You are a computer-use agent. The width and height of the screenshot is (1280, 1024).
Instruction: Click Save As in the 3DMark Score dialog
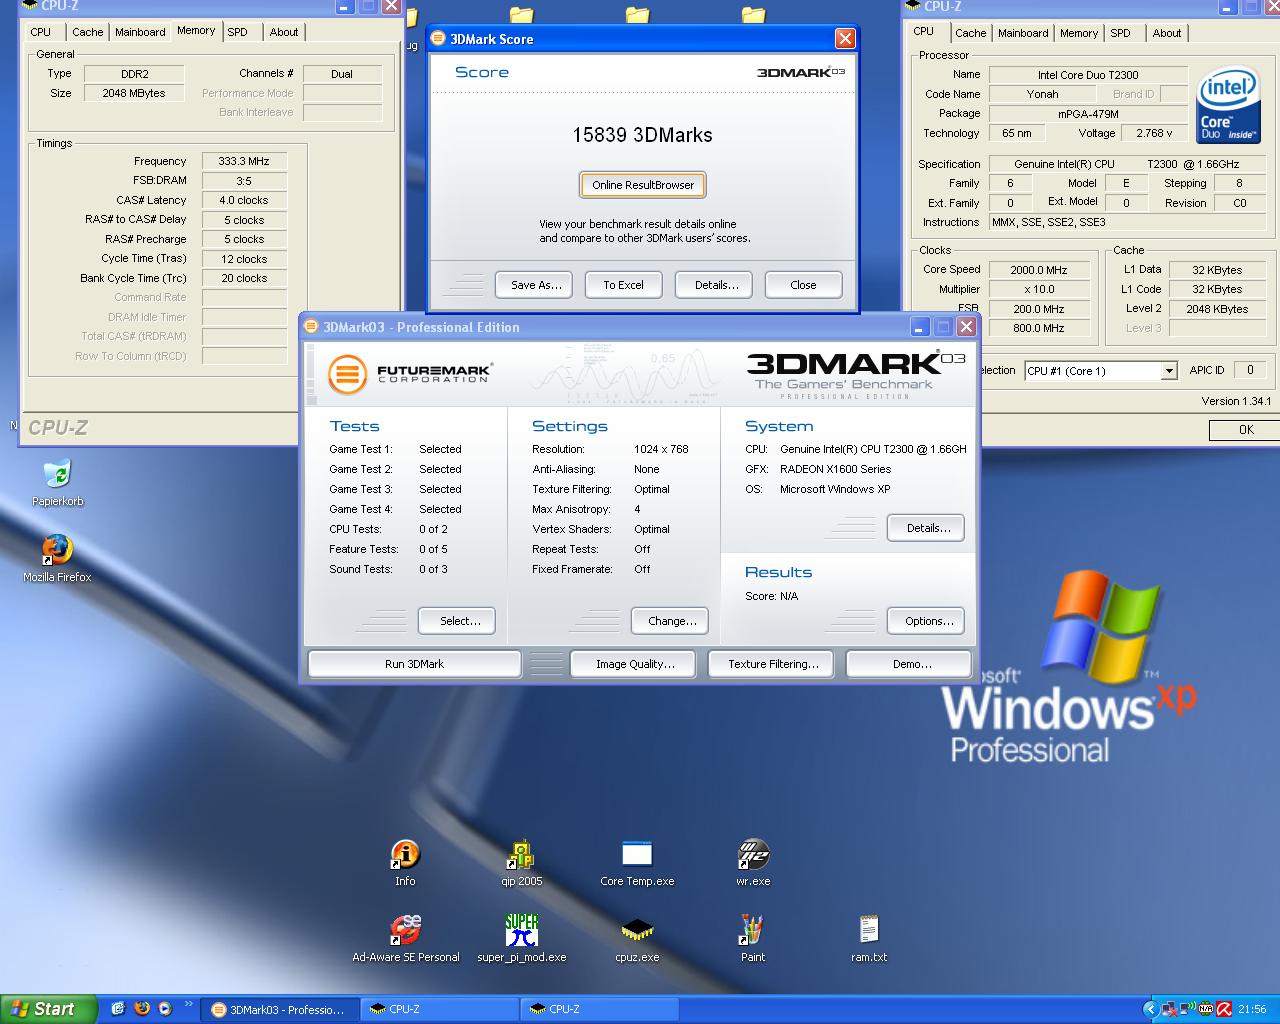click(x=536, y=285)
